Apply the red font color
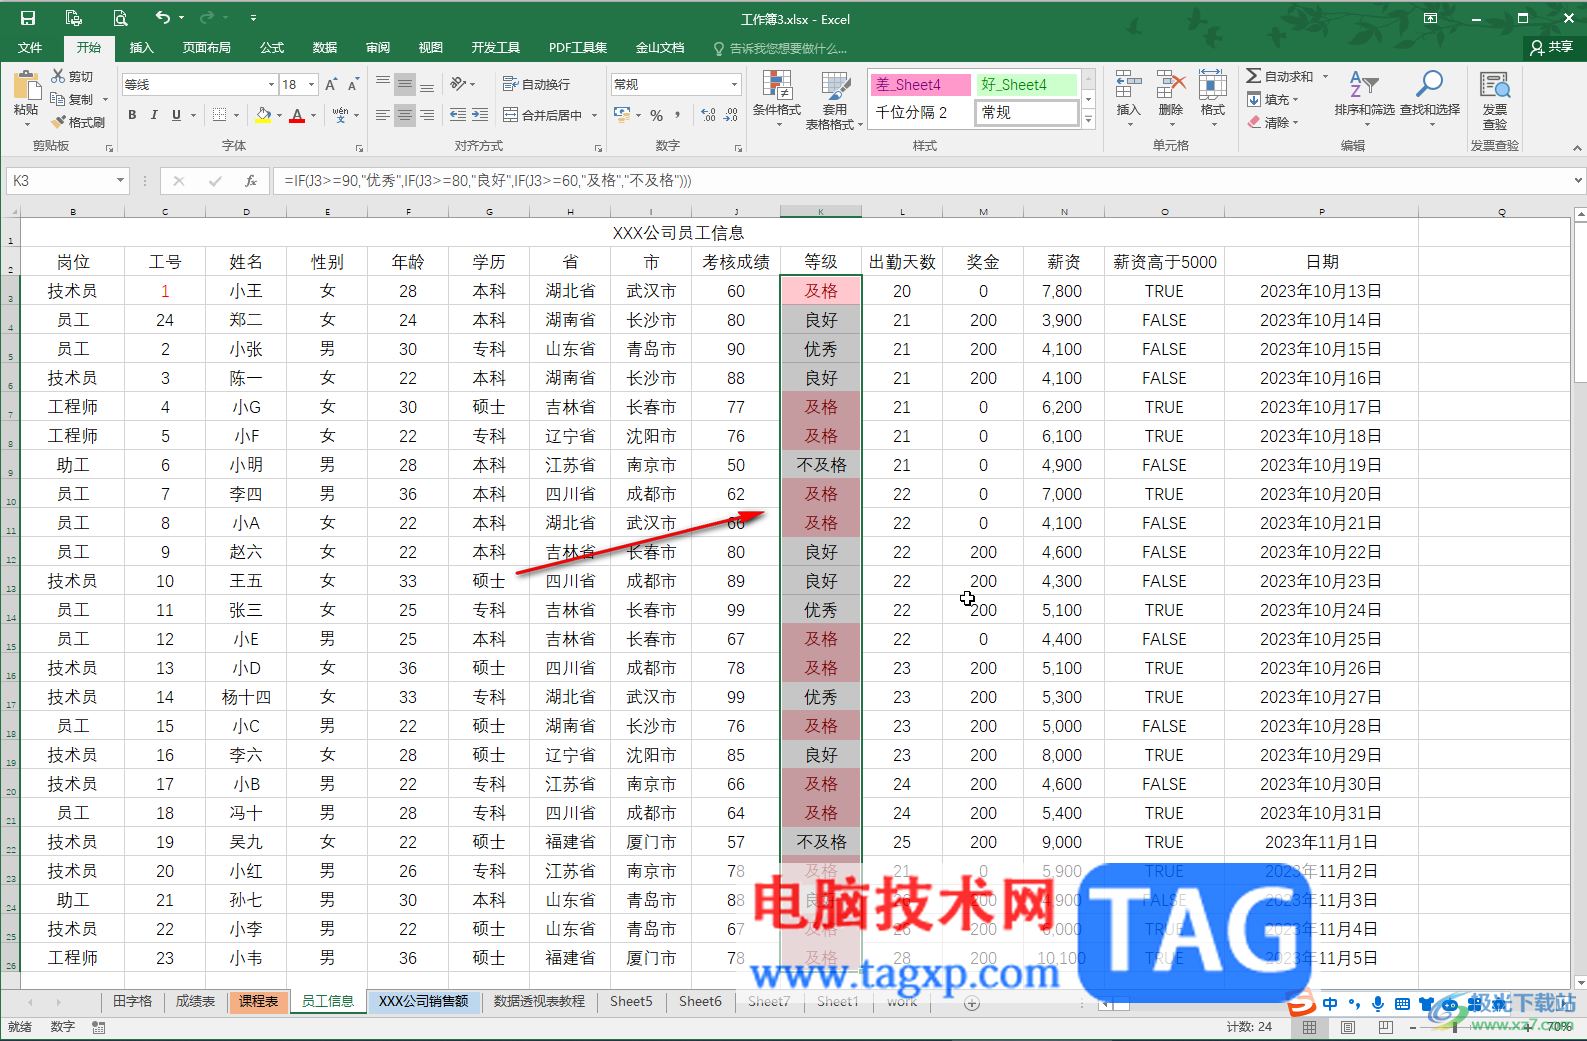Screen dimensions: 1587x1041 pyautogui.click(x=297, y=115)
